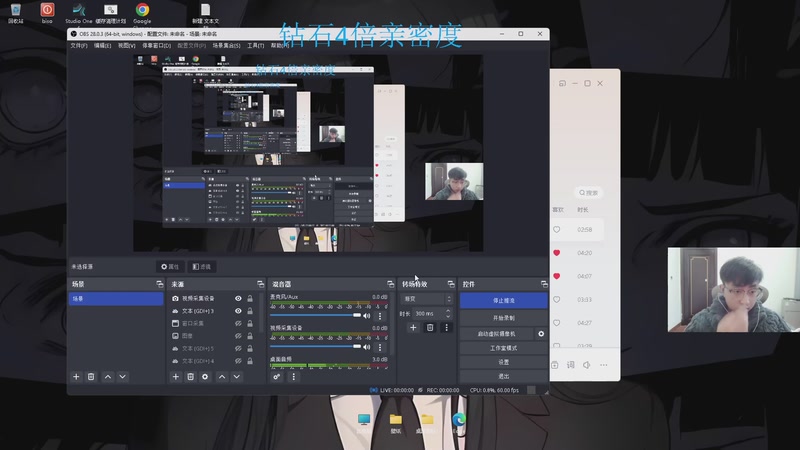Remove transition with trash icon
This screenshot has height=450, width=800.
tap(430, 328)
